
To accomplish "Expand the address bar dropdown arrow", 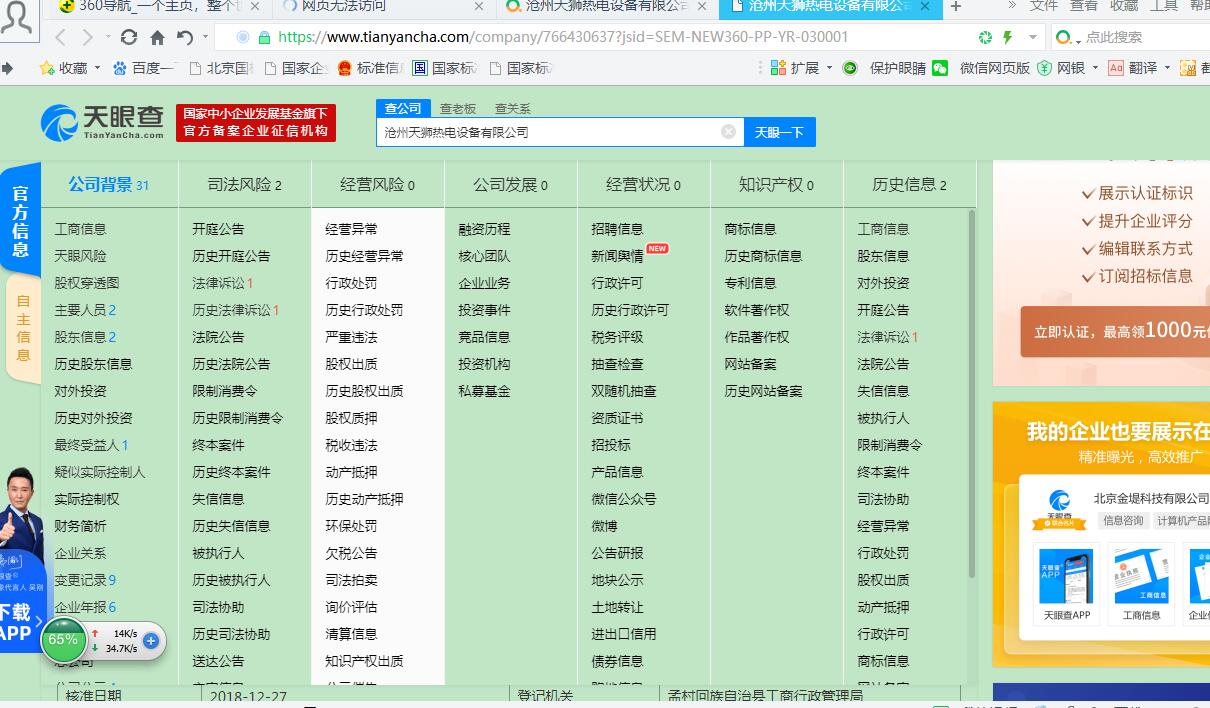I will click(1034, 38).
